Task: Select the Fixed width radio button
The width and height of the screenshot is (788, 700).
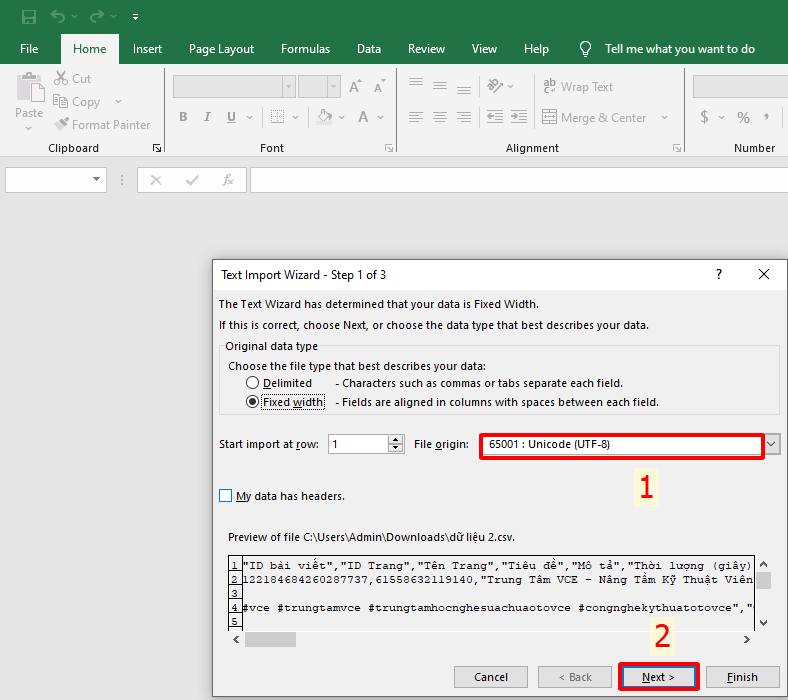Action: click(252, 402)
